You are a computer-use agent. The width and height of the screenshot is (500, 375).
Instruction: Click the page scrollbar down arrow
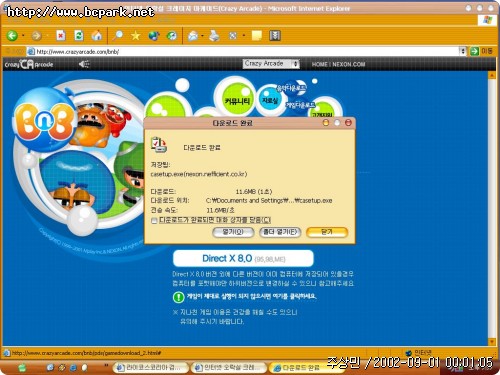click(x=492, y=342)
